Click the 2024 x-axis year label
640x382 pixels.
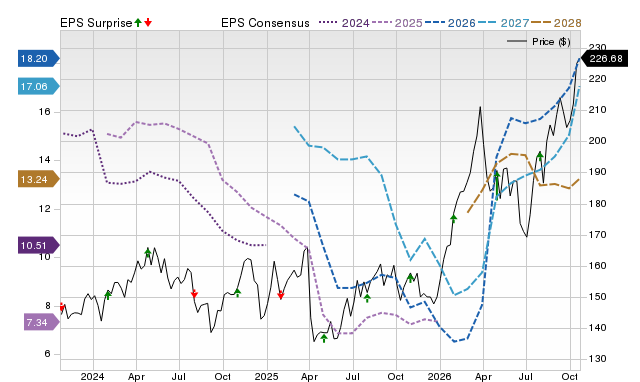[x=92, y=376]
